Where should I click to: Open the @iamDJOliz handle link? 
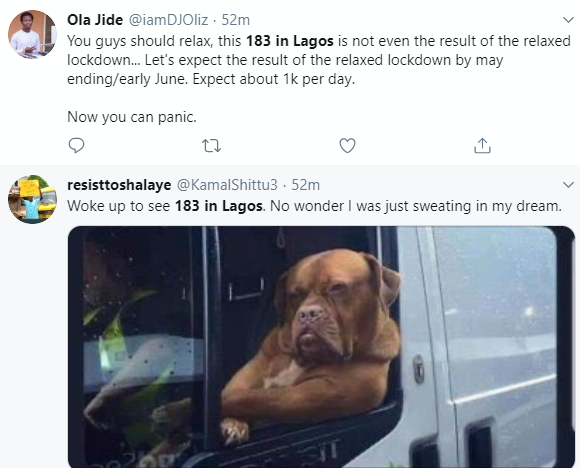point(168,20)
